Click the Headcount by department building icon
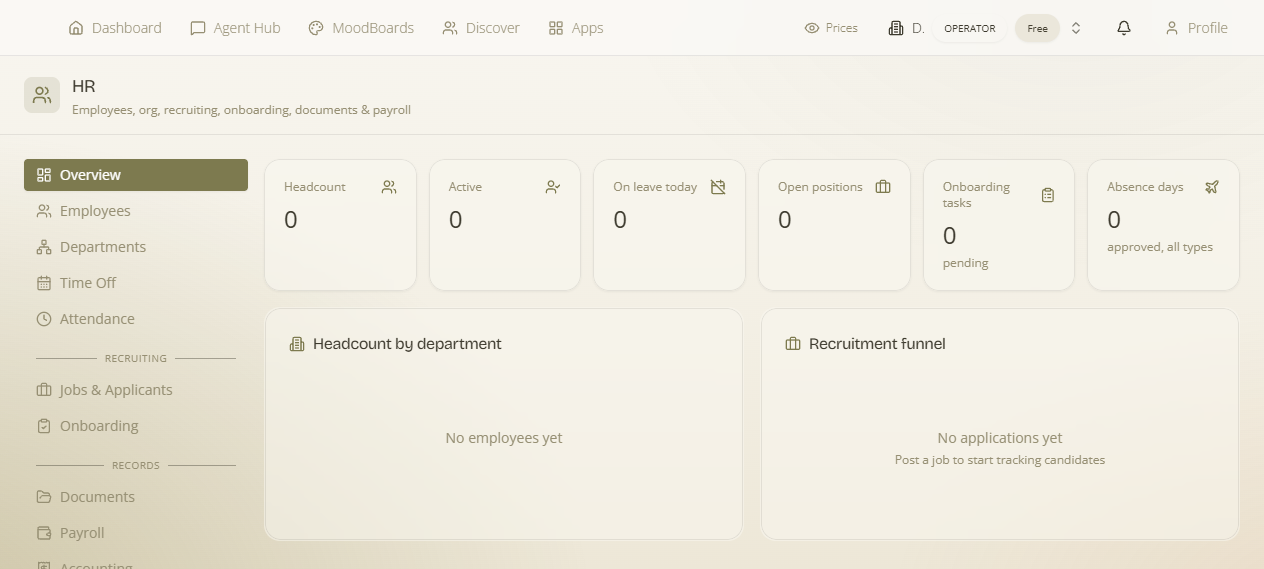1264x569 pixels. coord(297,344)
